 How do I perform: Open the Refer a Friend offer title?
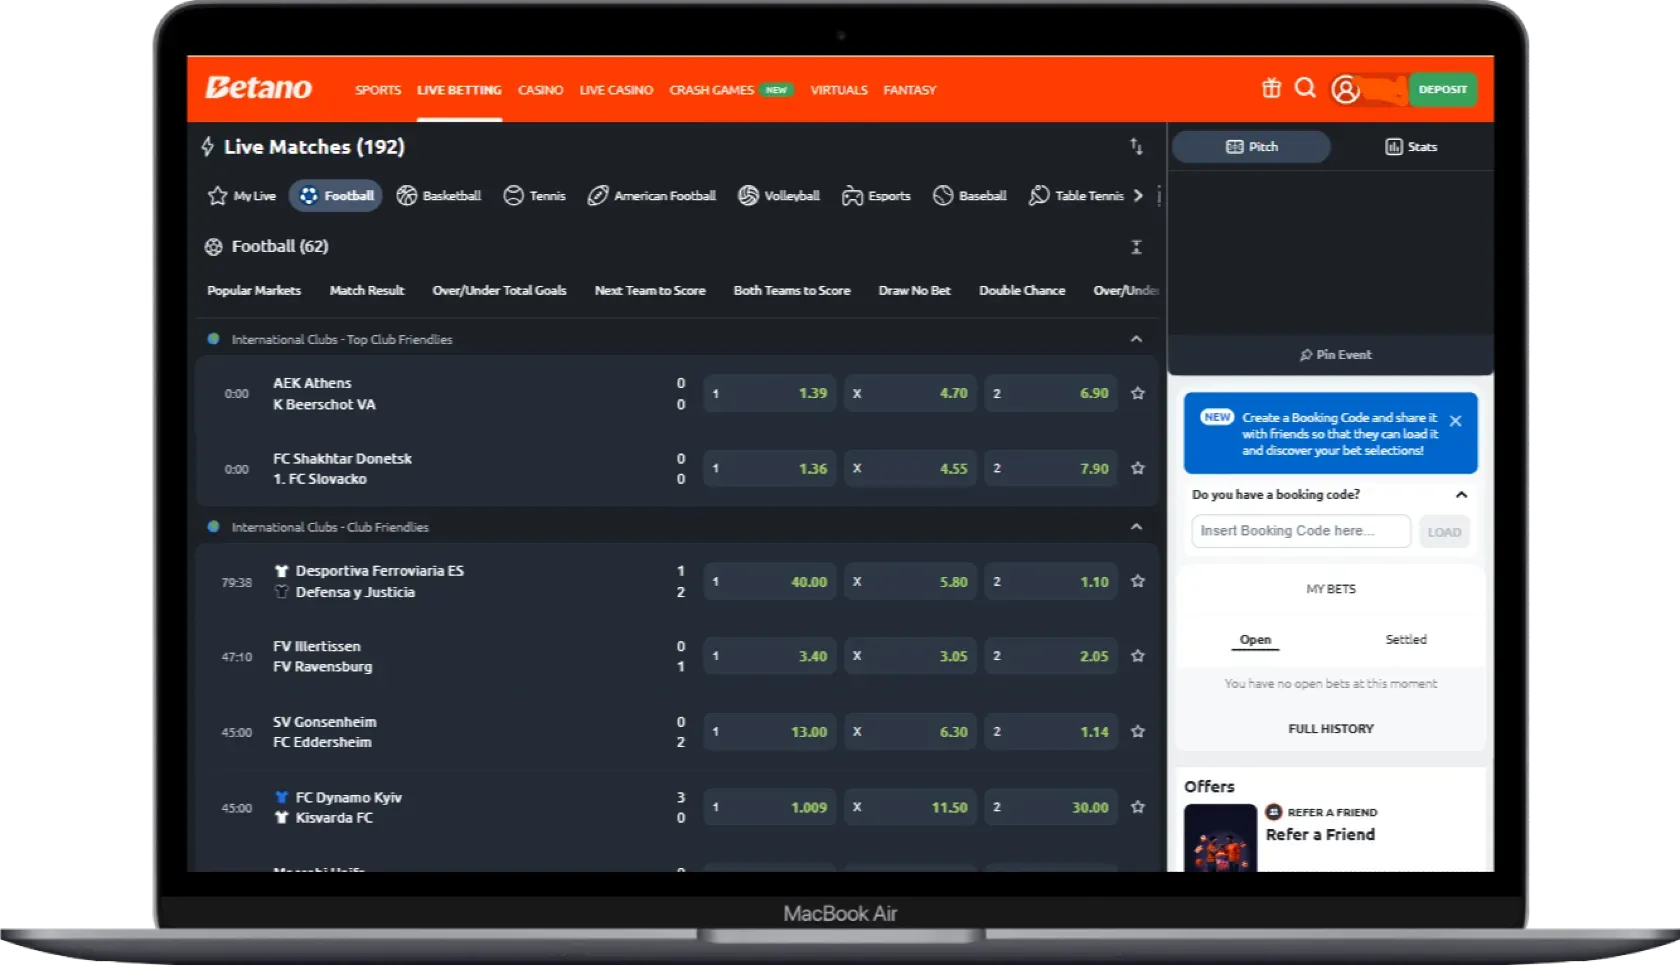(1320, 835)
